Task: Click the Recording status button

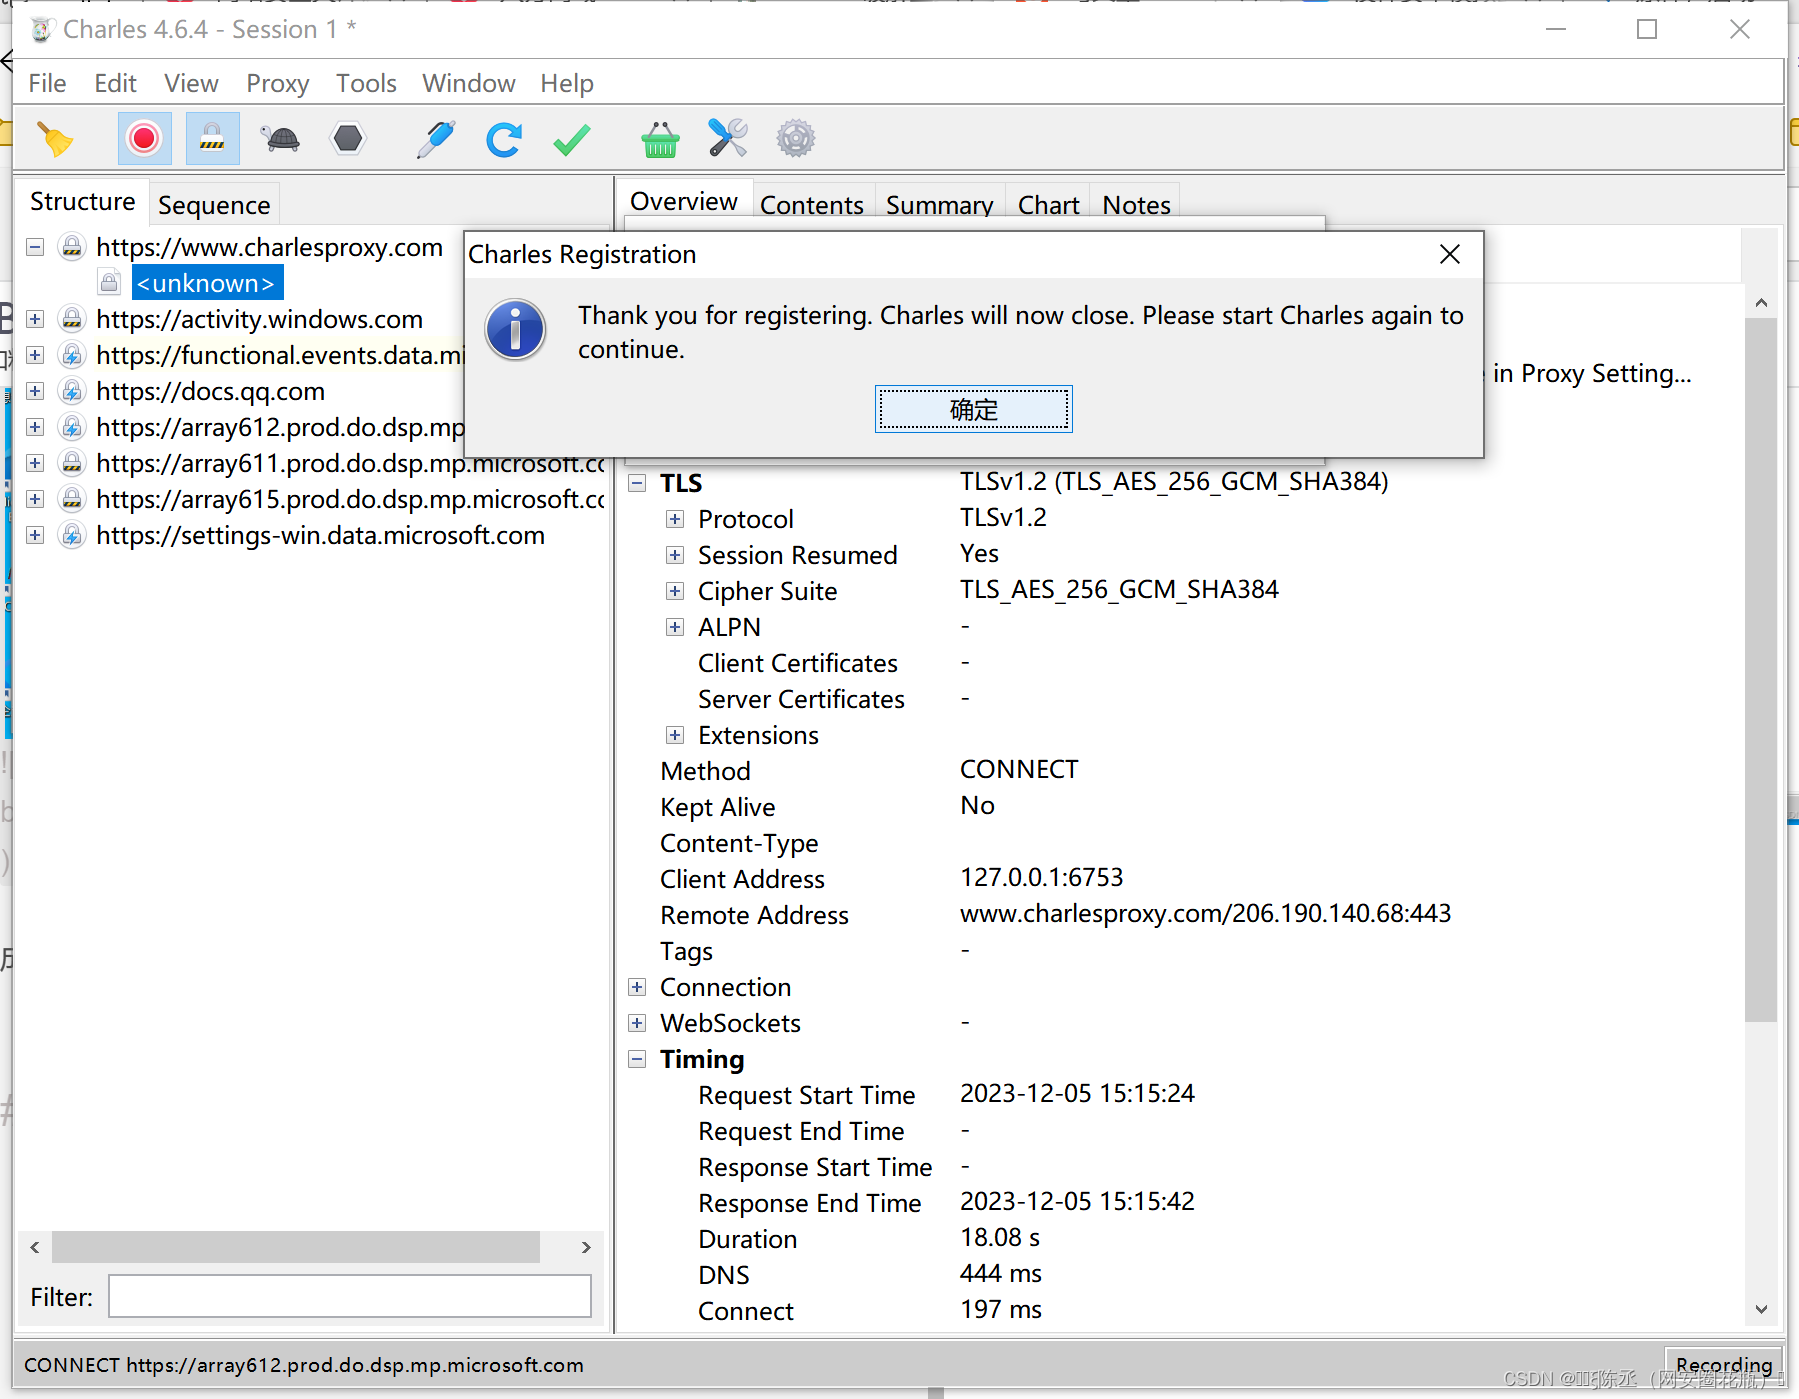Action: point(1724,1364)
